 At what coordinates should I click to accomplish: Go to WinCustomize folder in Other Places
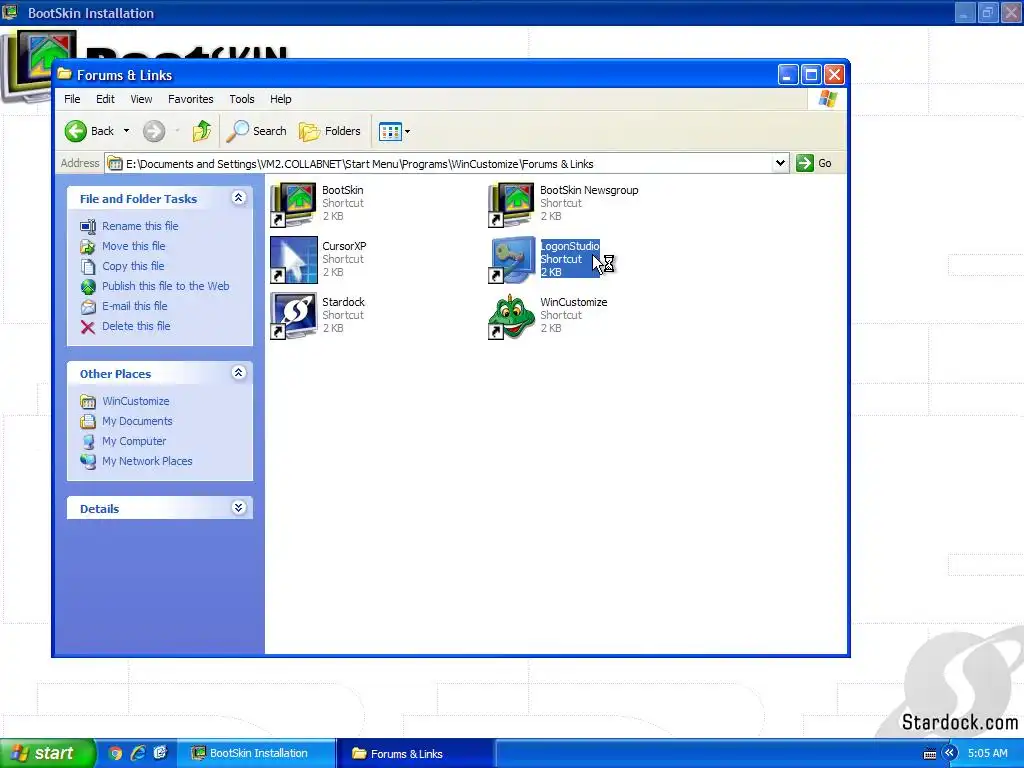(135, 401)
